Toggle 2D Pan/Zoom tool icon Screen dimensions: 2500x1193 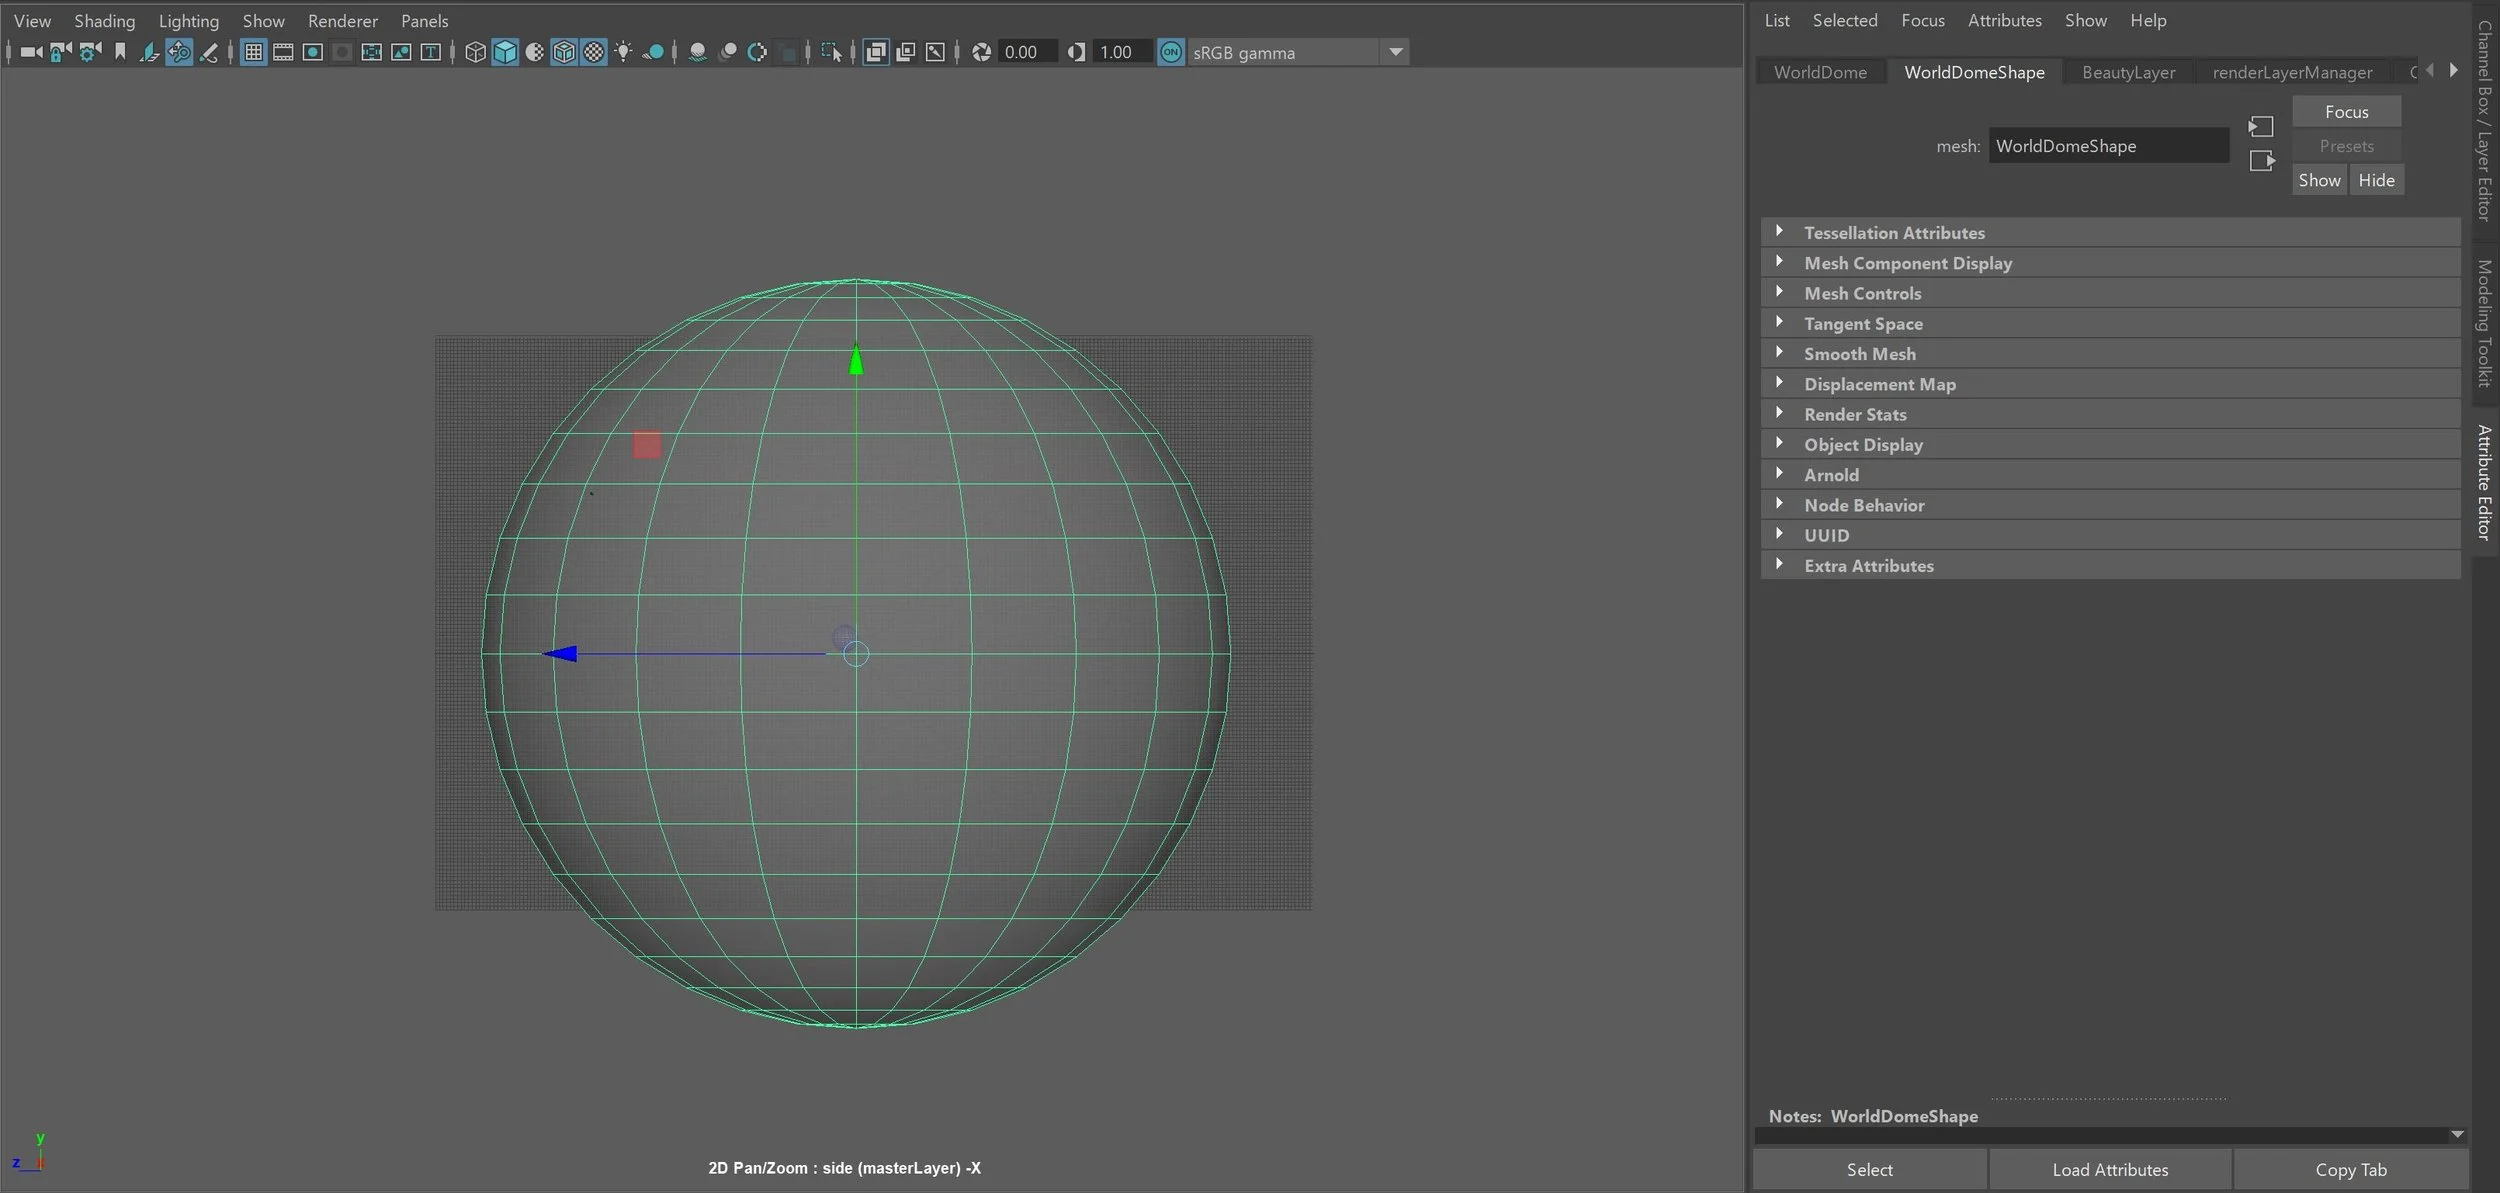179,52
